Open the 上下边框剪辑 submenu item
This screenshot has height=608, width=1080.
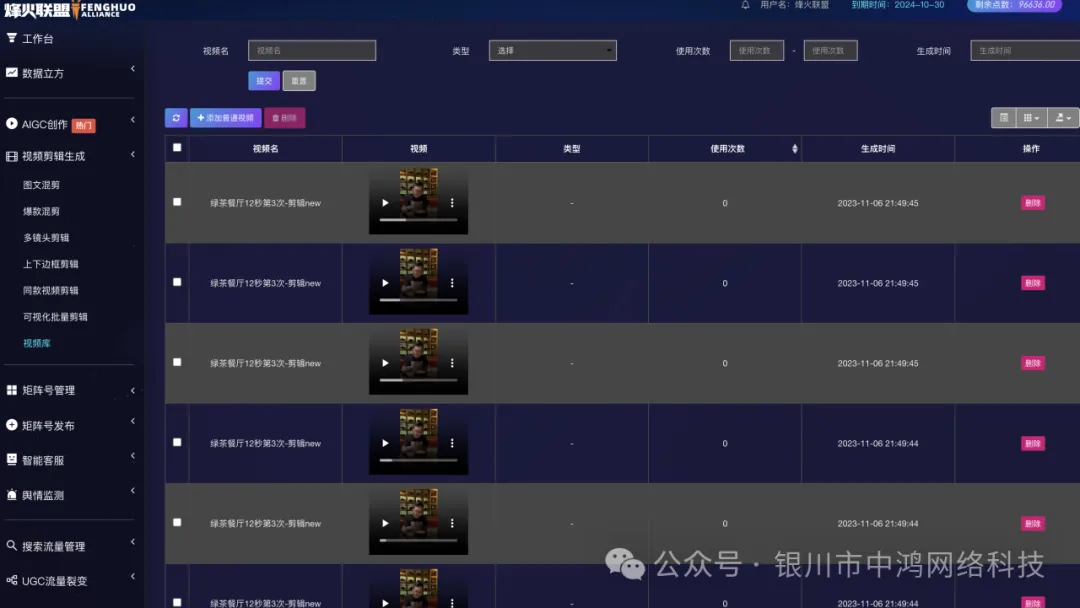(x=51, y=264)
